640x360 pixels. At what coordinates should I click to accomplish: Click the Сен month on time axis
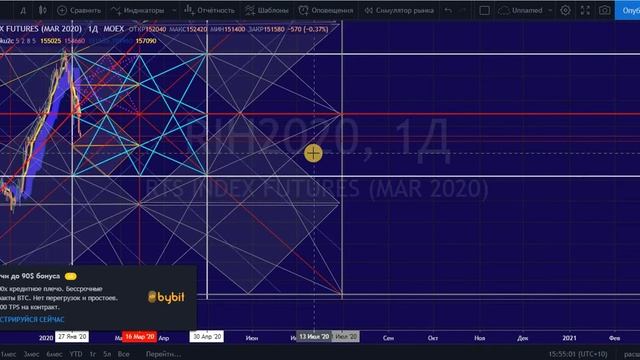coord(388,338)
